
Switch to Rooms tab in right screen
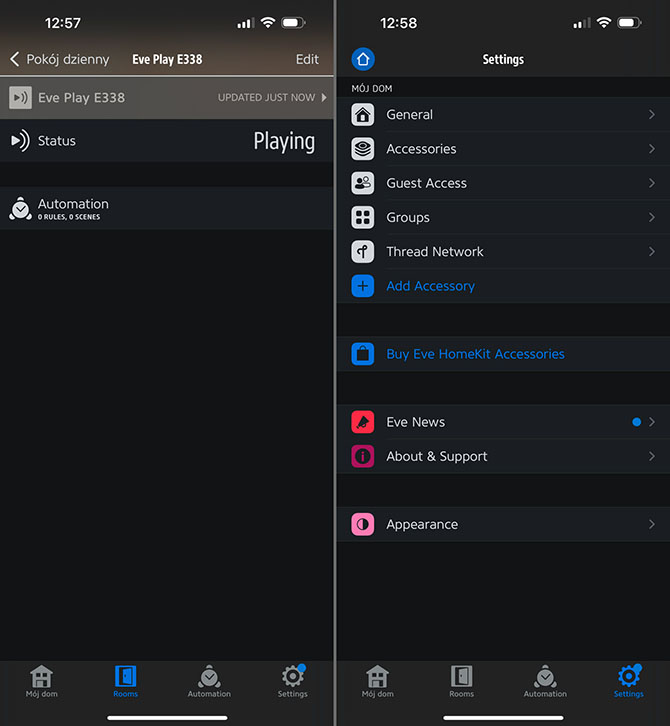tap(462, 681)
